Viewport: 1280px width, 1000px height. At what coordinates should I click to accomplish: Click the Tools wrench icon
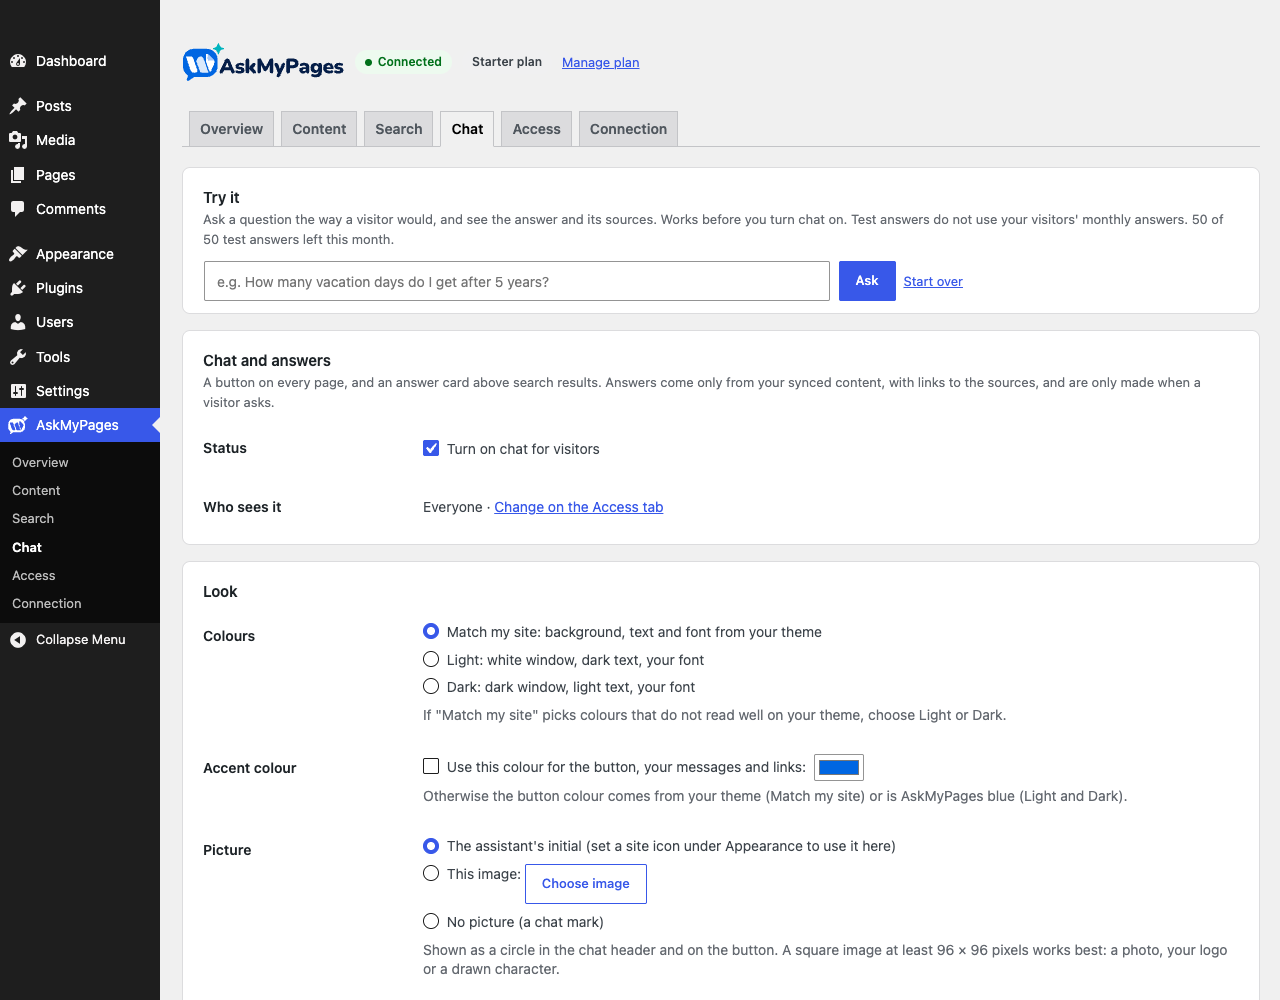18,357
